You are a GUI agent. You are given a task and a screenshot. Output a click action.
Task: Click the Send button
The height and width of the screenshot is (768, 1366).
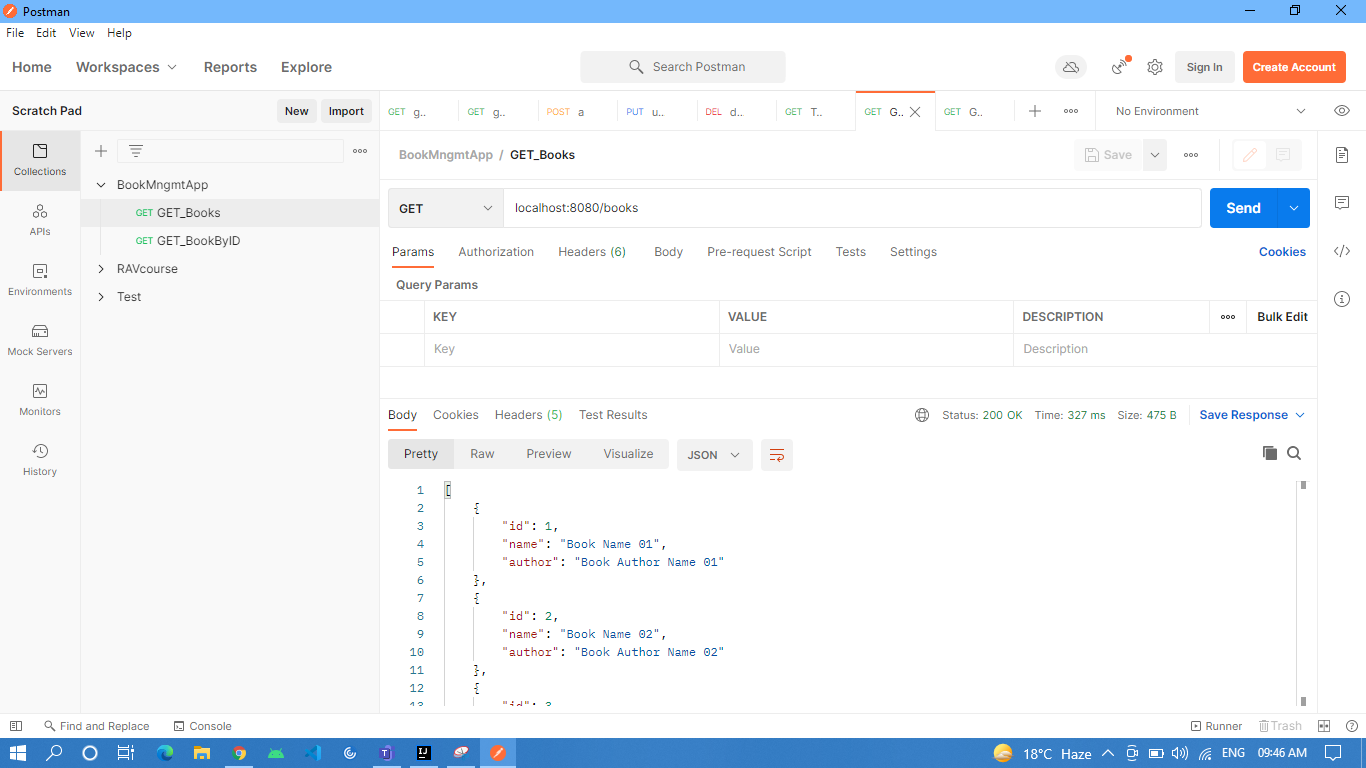point(1244,208)
